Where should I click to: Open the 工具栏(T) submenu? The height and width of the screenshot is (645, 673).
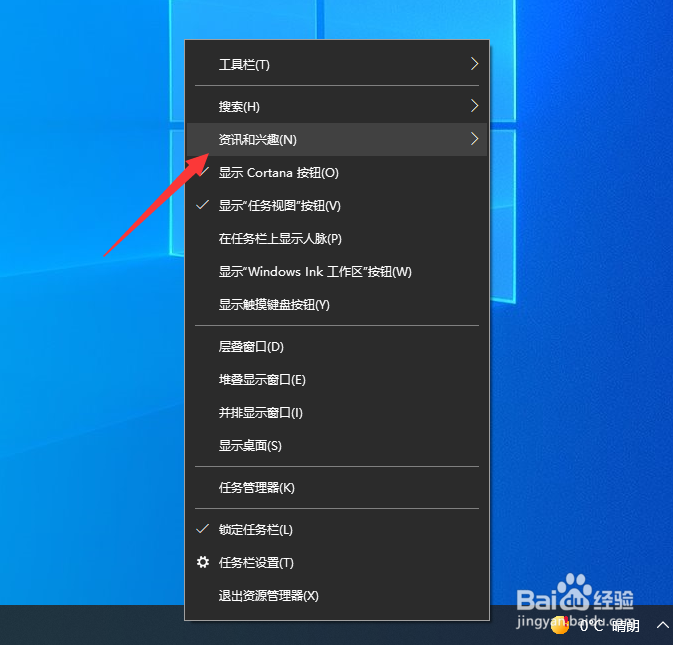click(x=336, y=64)
